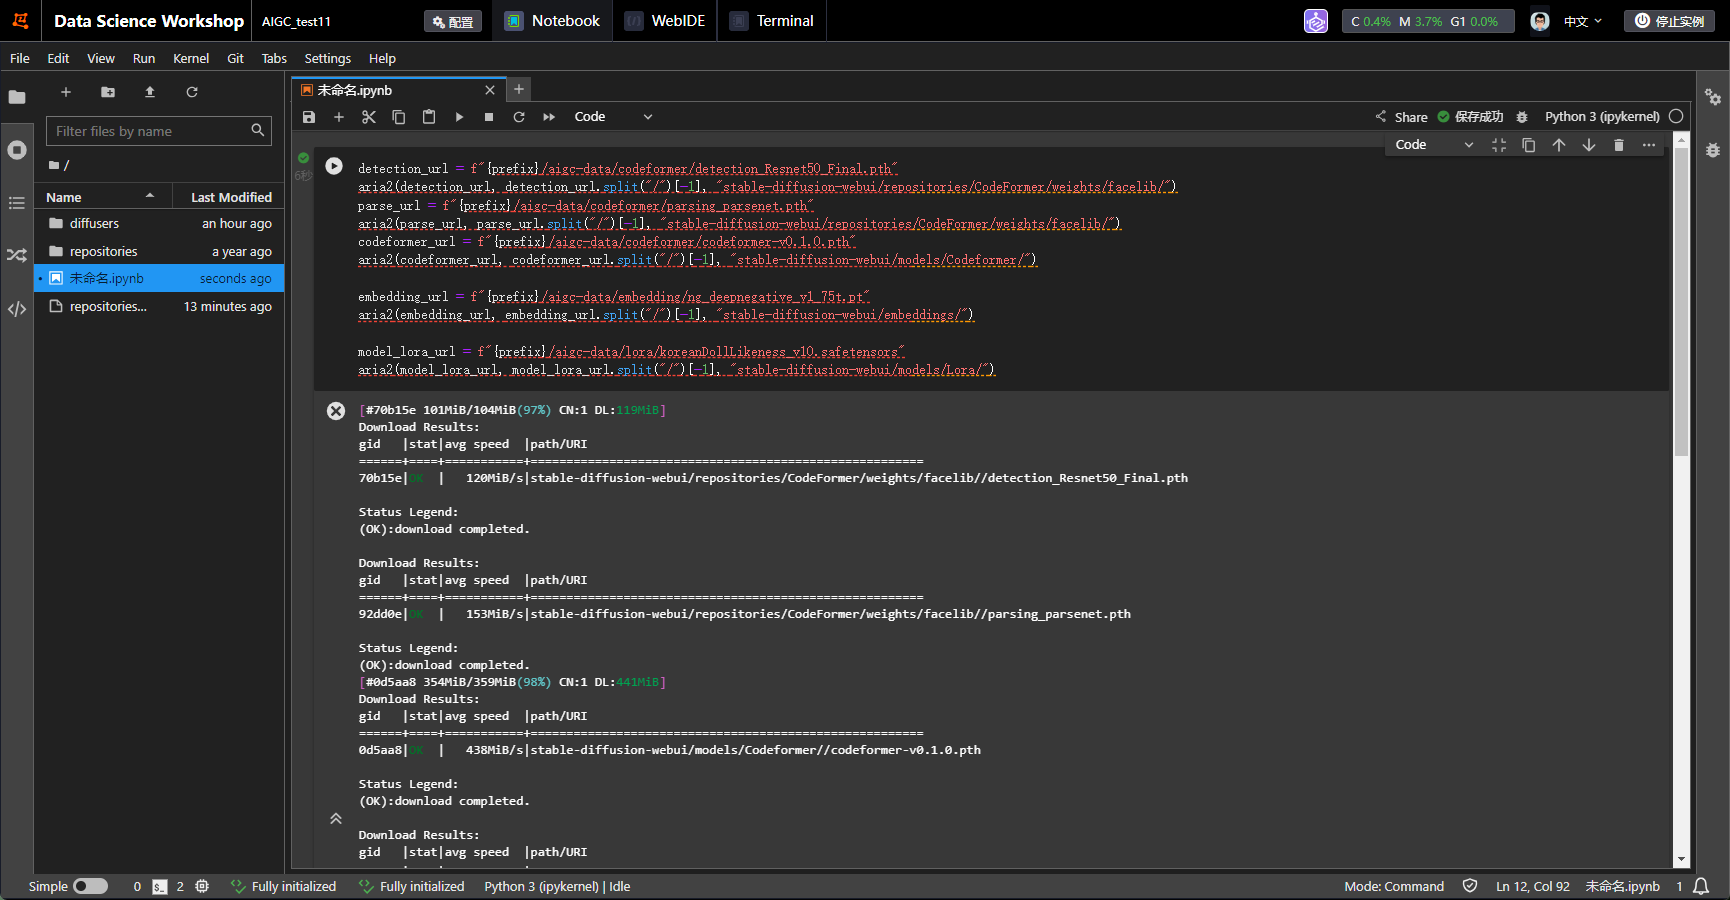Image resolution: width=1730 pixels, height=900 pixels.
Task: Move the cell up
Action: click(x=1559, y=145)
